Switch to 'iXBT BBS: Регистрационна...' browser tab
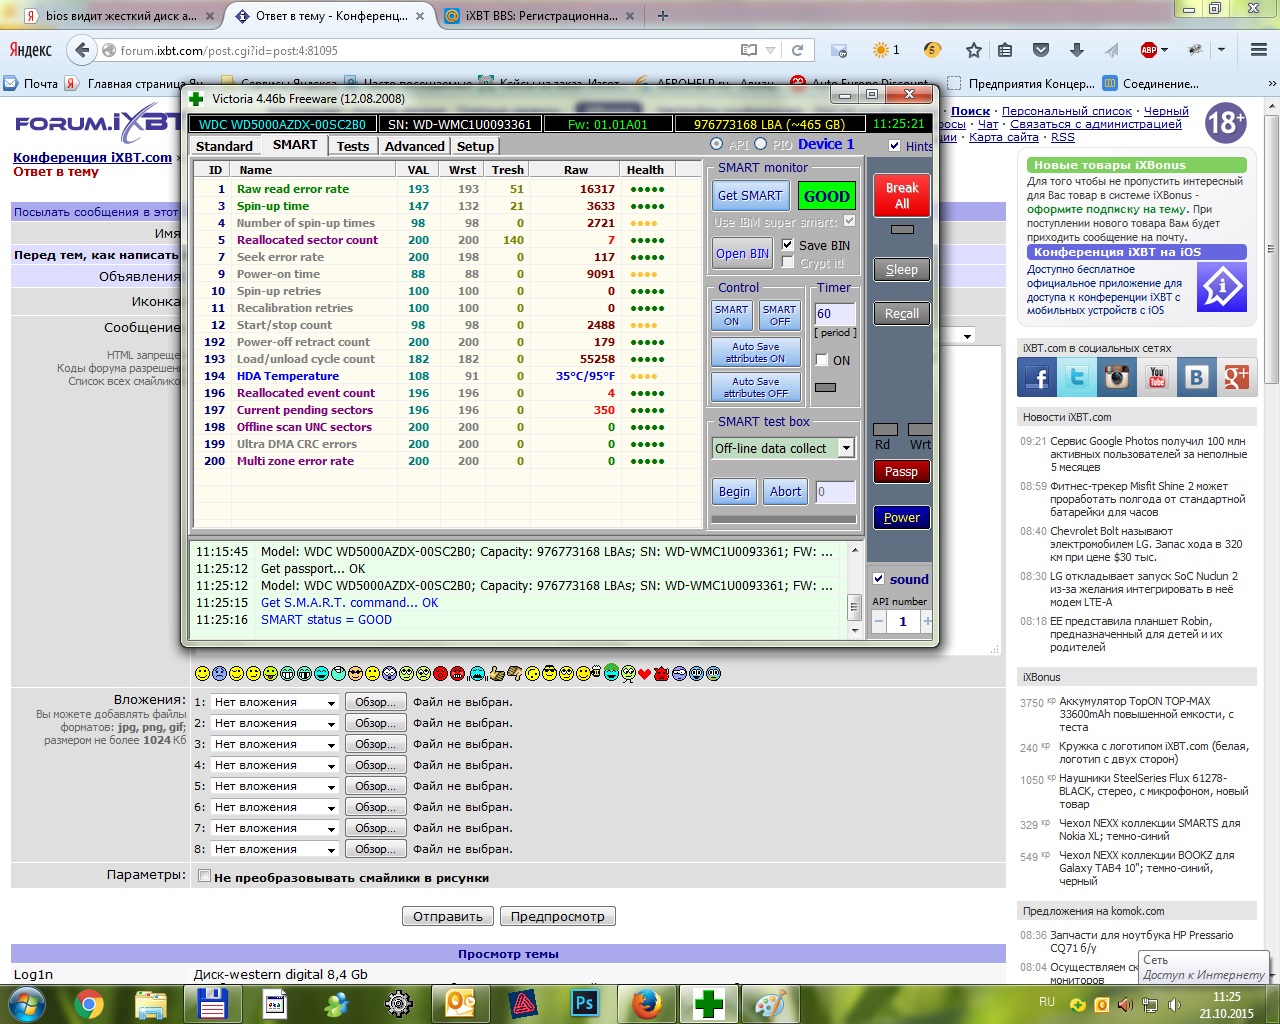Viewport: 1280px width, 1024px height. pos(540,16)
